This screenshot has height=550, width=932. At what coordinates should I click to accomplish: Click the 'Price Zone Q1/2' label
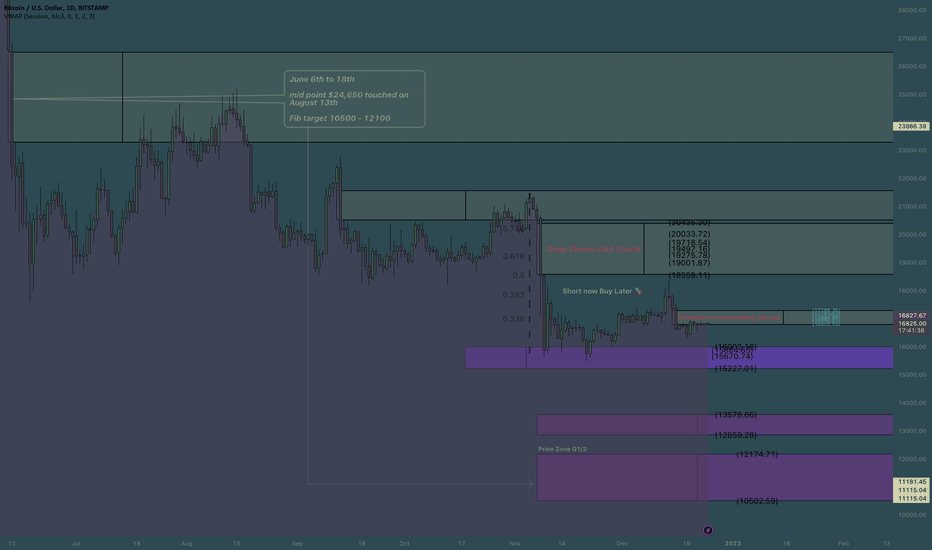(x=562, y=449)
